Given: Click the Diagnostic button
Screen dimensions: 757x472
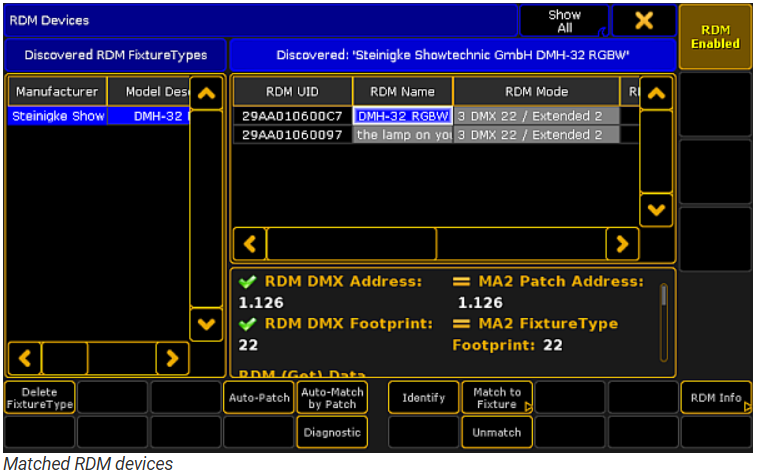Looking at the screenshot, I should (332, 432).
